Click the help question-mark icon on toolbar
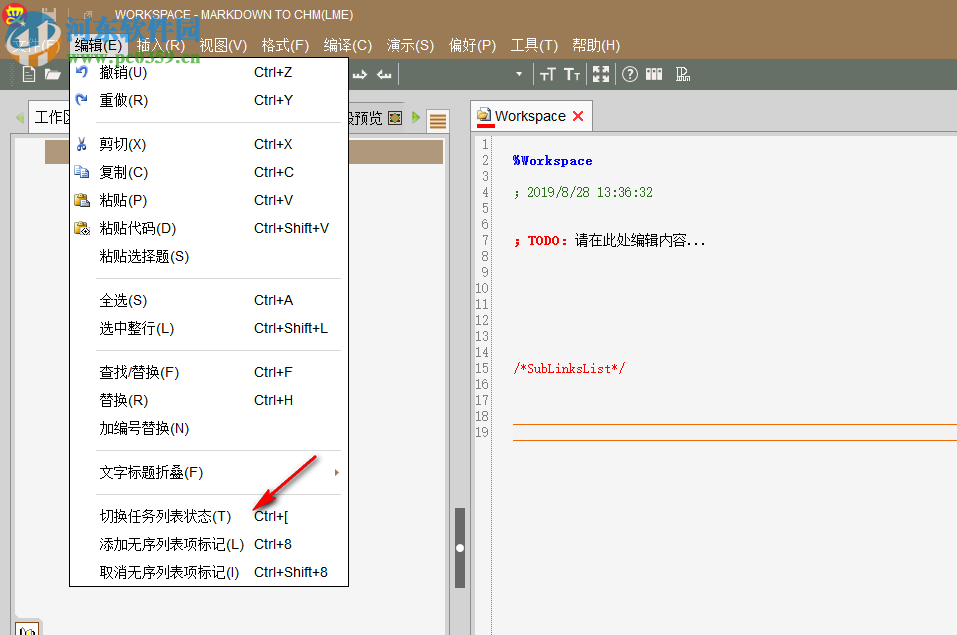The image size is (957, 635). [x=629, y=73]
